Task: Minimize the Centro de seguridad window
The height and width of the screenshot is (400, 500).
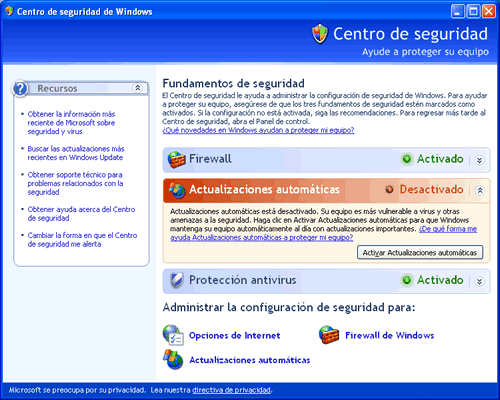Action: [458, 11]
